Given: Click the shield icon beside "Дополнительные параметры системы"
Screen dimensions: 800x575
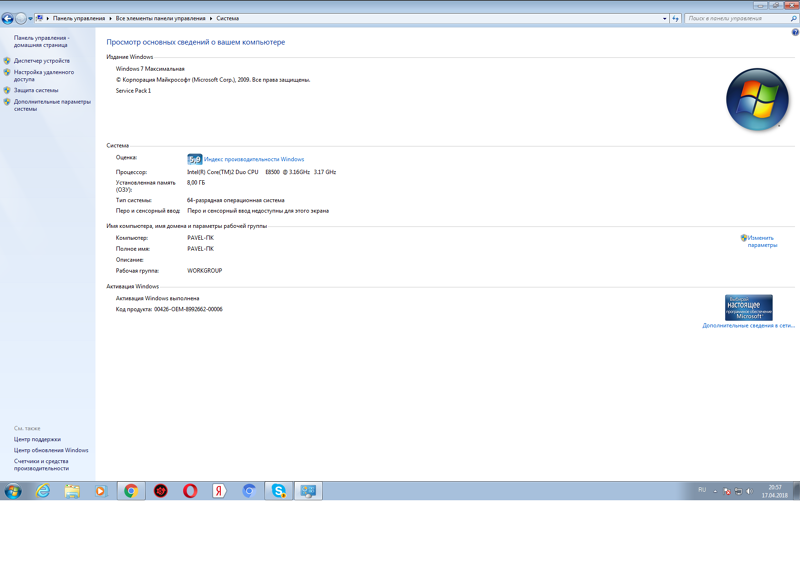Looking at the screenshot, I should coord(7,102).
